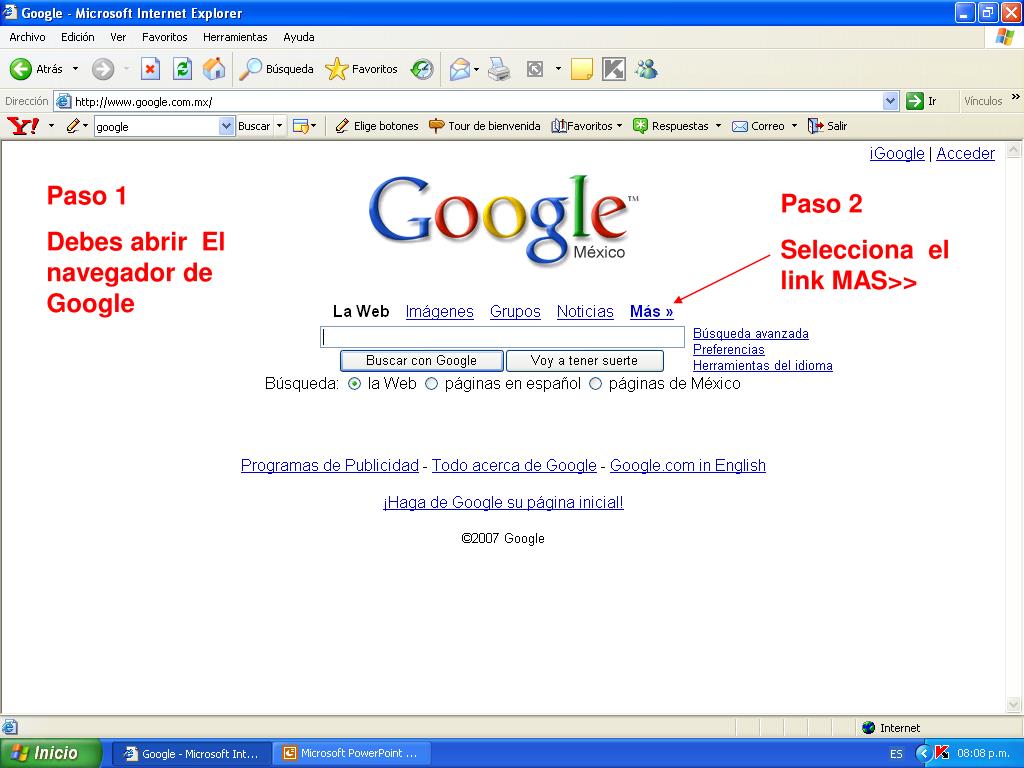Open Búsqueda magnifier in the toolbar

click(276, 69)
